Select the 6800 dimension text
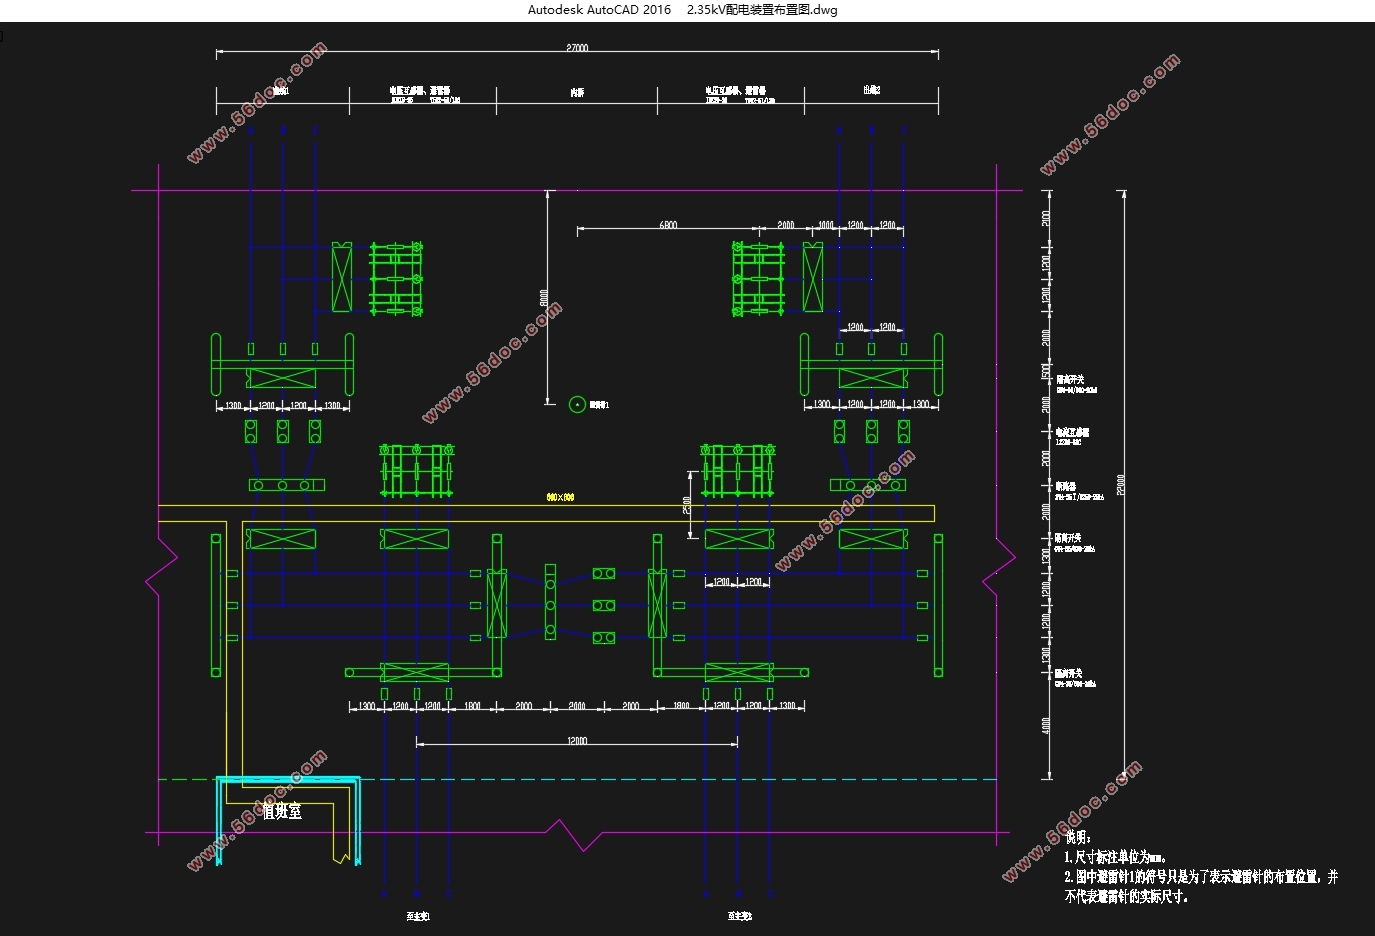The image size is (1375, 936). coord(668,225)
